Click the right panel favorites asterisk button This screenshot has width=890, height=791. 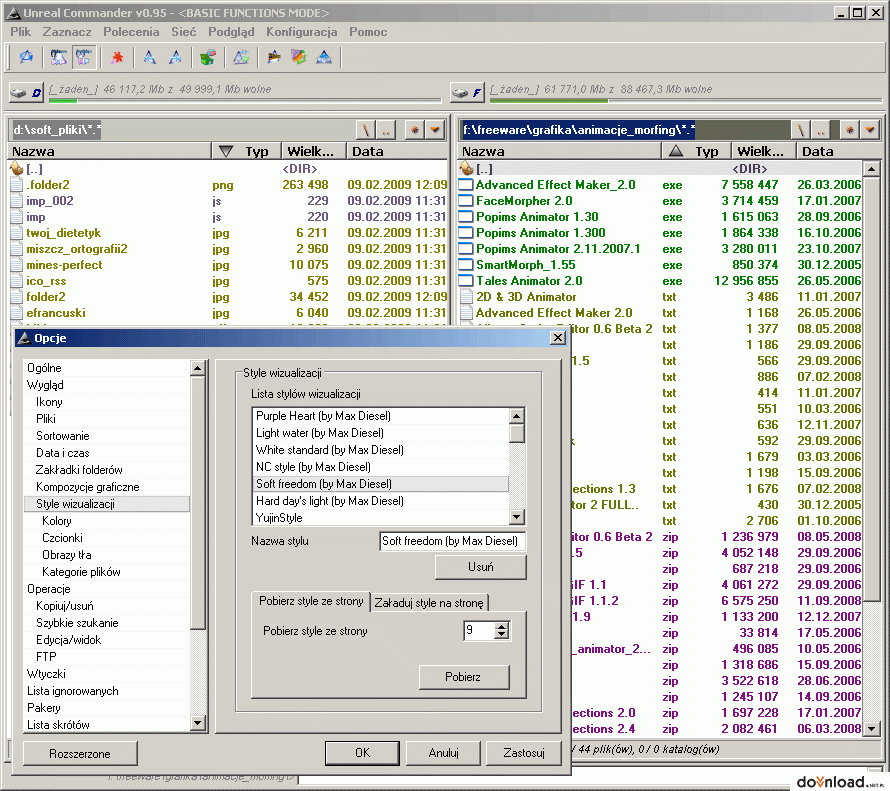coord(850,131)
